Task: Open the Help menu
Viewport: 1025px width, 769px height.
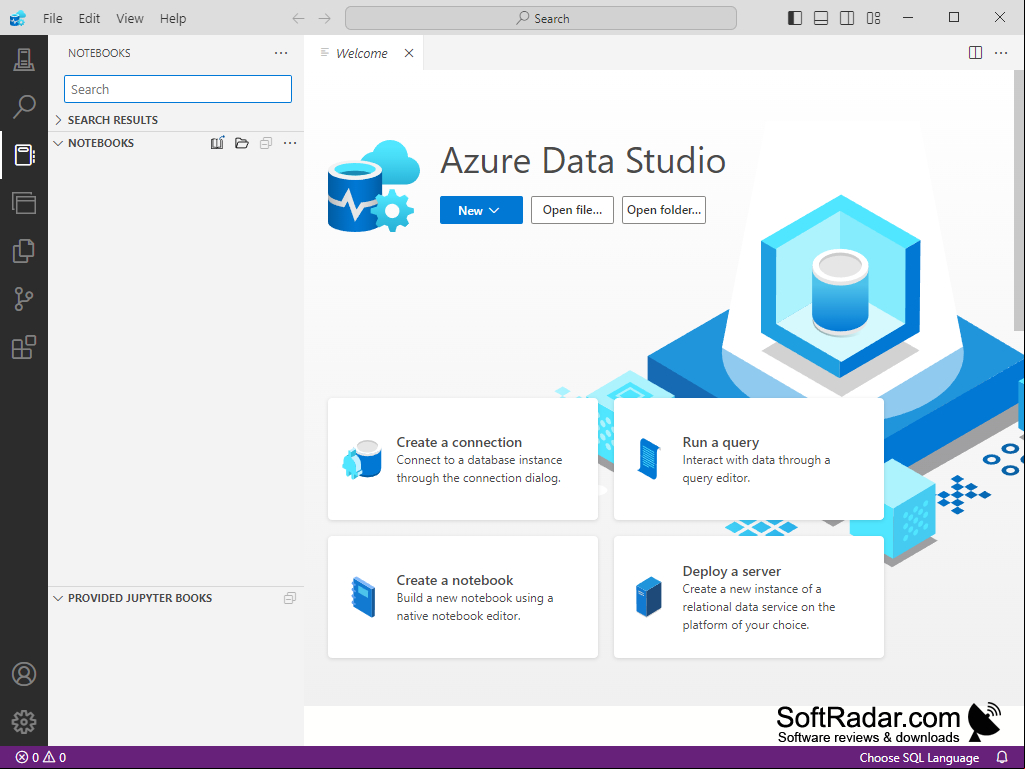Action: click(x=173, y=18)
